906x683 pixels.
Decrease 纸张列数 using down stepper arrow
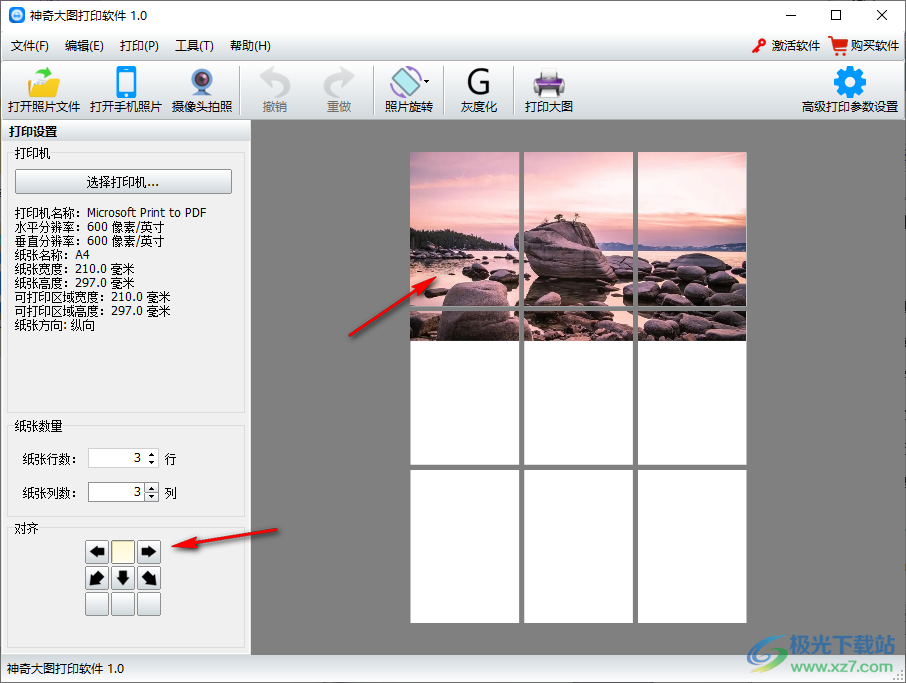[152, 496]
